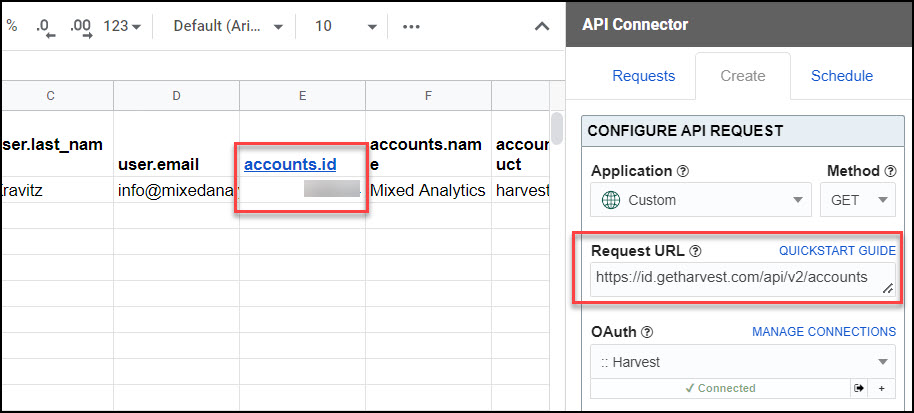Screen dimensions: 914x413
Task: Open the MANAGE CONNECTIONS link
Action: pyautogui.click(x=824, y=332)
